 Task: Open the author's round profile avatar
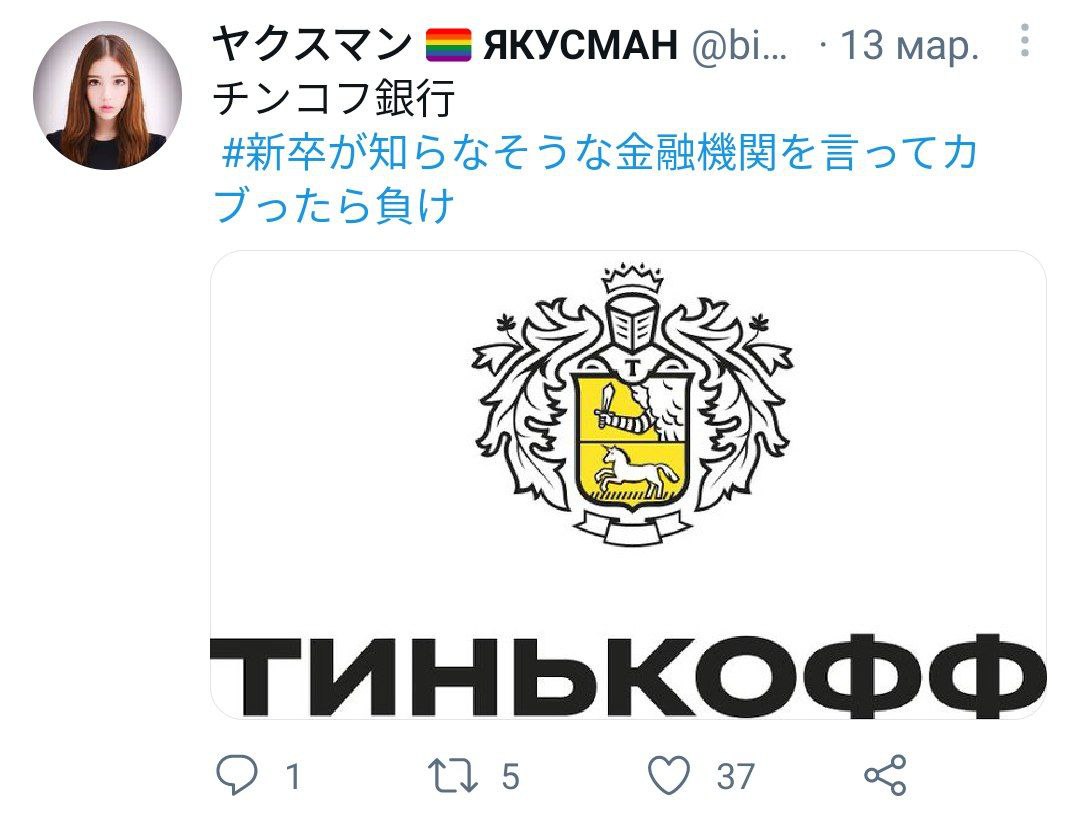[107, 95]
